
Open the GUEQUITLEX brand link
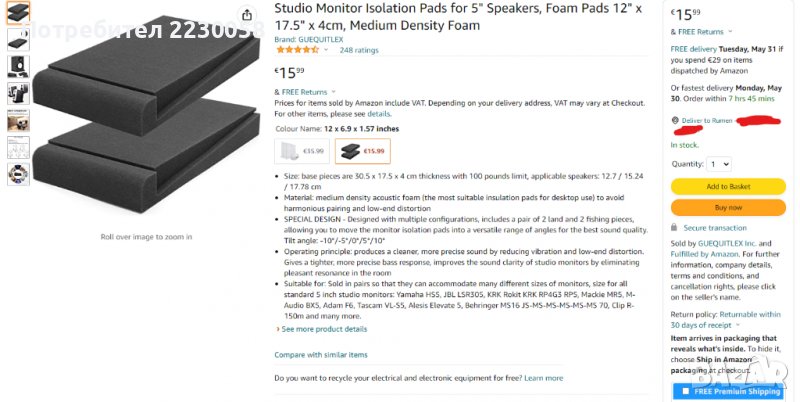coord(313,39)
